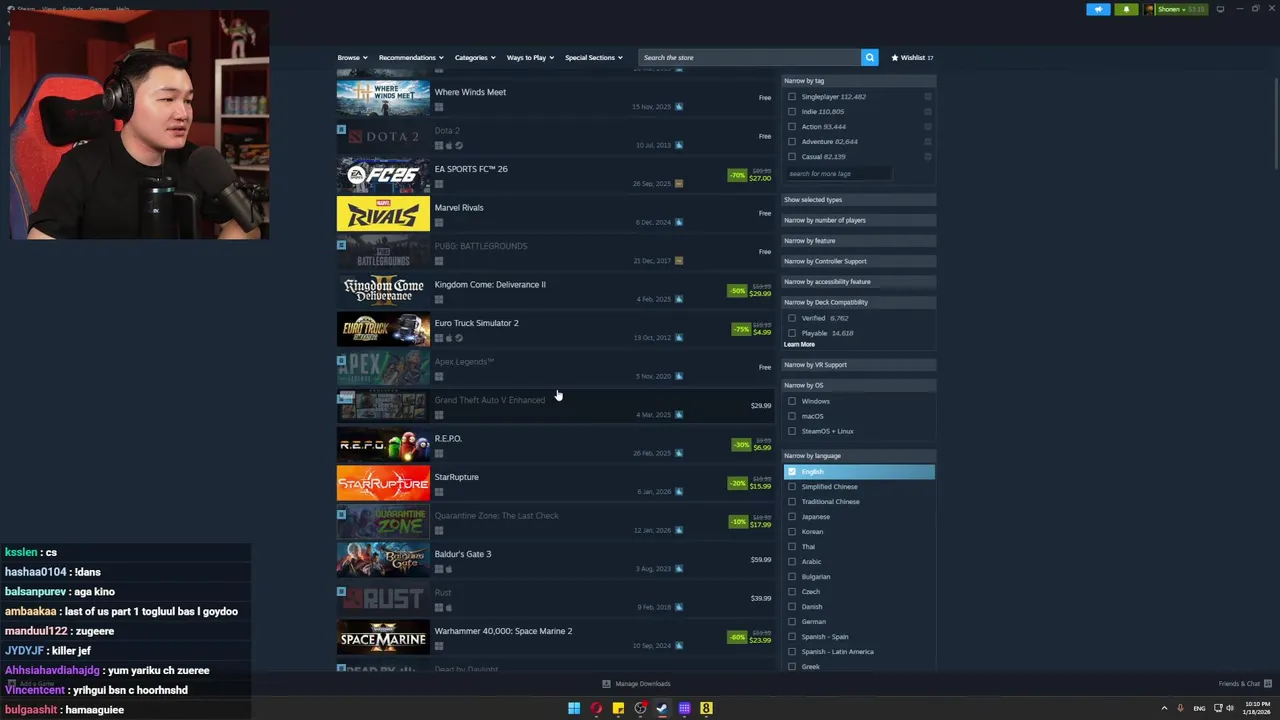Open the Windows Start menu
The width and height of the screenshot is (1280, 720).
coord(574,708)
